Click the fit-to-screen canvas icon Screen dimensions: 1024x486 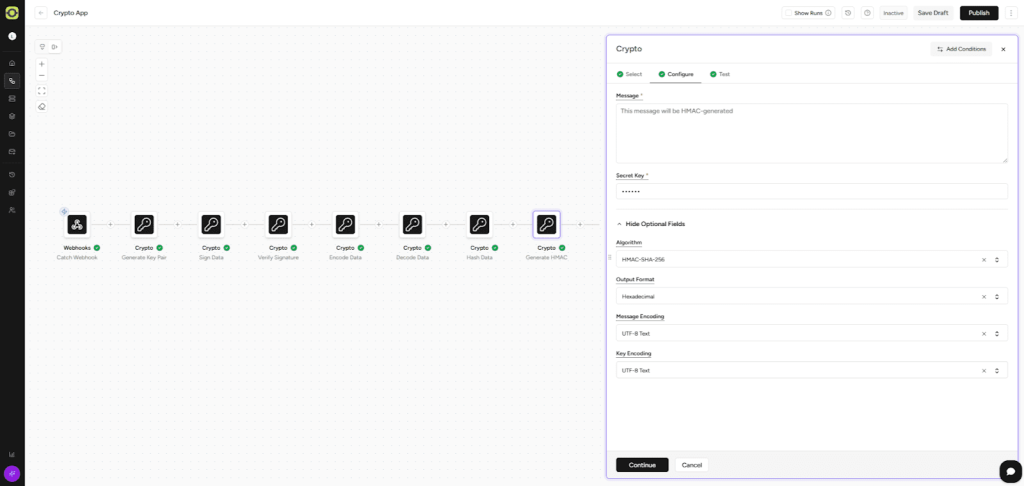click(x=42, y=91)
